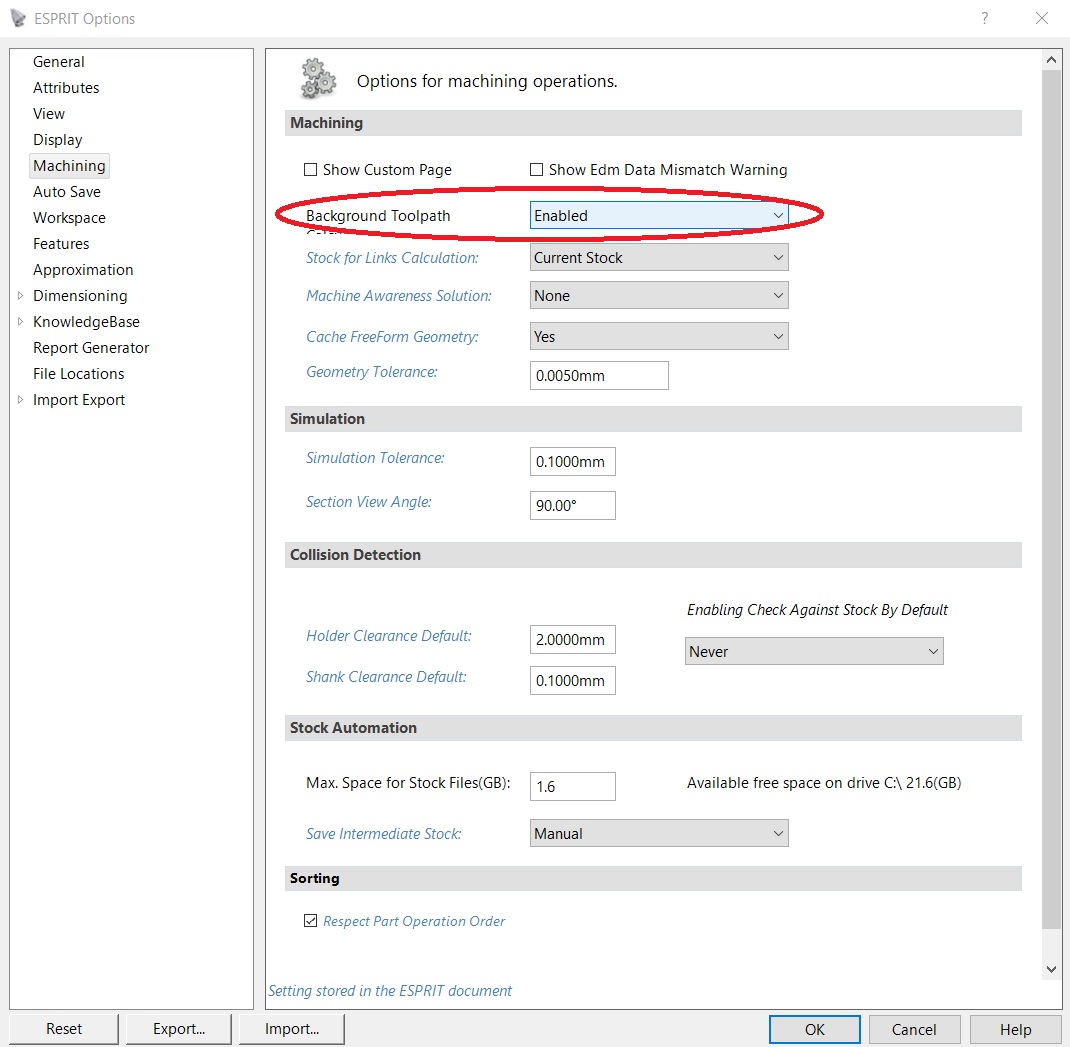Close the ESPRIT Options dialog
1070x1047 pixels.
tap(1041, 18)
